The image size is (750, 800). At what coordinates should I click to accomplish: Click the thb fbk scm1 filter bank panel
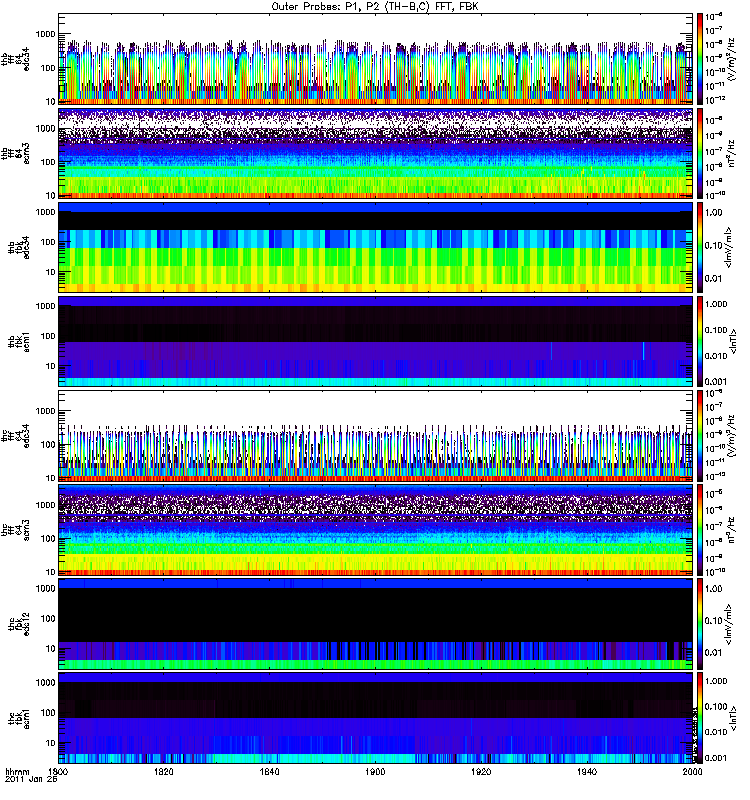pyautogui.click(x=376, y=341)
